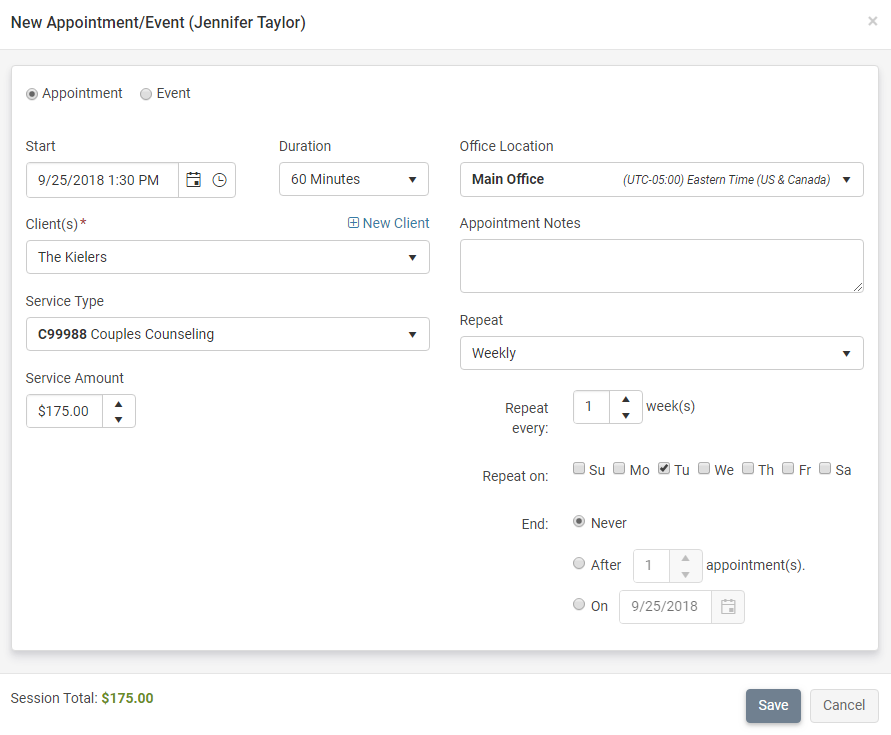Increase Repeat every weeks value

[x=625, y=399]
